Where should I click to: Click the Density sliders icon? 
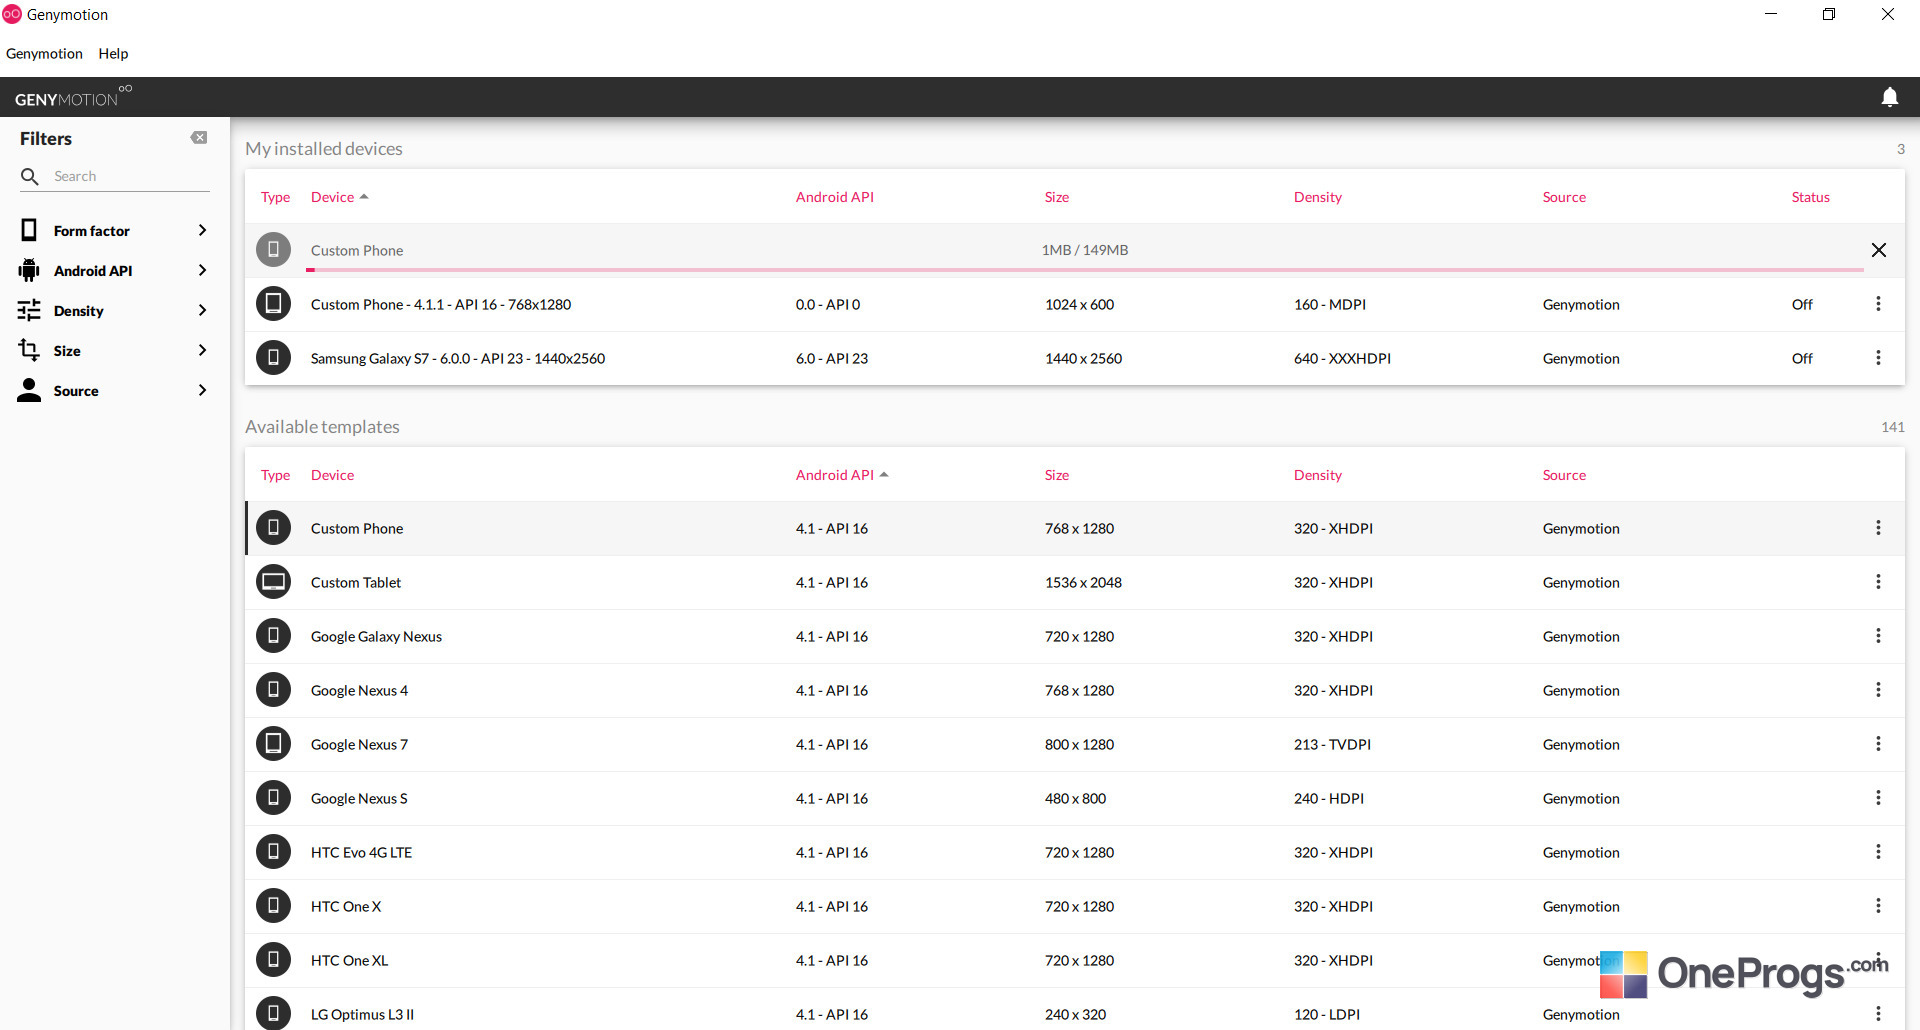pos(29,310)
